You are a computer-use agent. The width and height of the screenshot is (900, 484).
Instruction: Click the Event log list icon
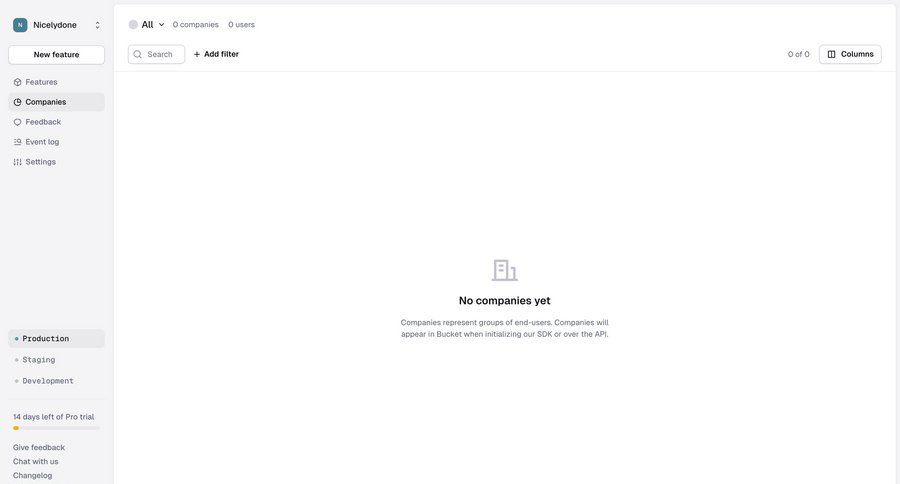tap(17, 142)
